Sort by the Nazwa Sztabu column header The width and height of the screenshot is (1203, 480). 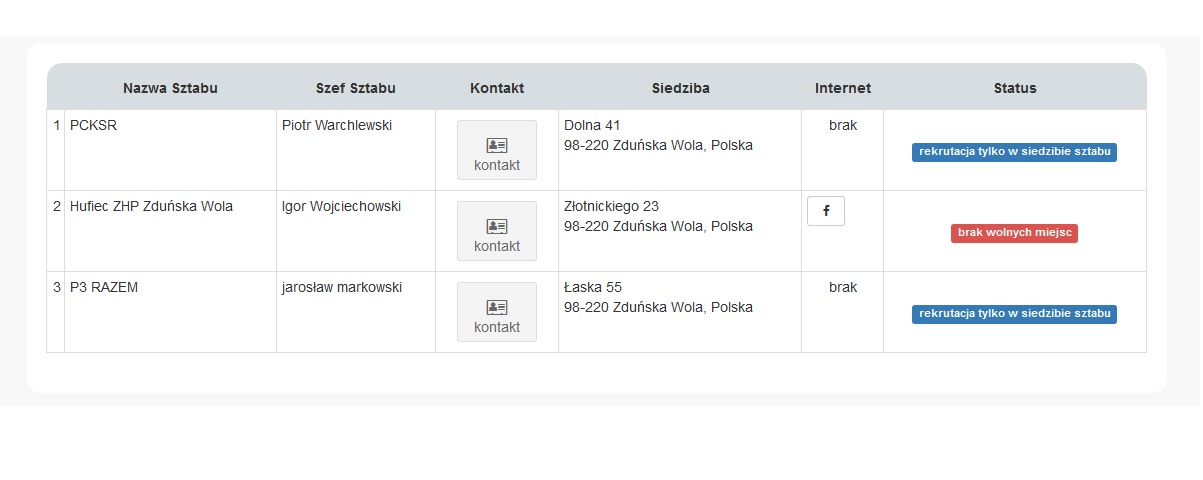[x=170, y=88]
